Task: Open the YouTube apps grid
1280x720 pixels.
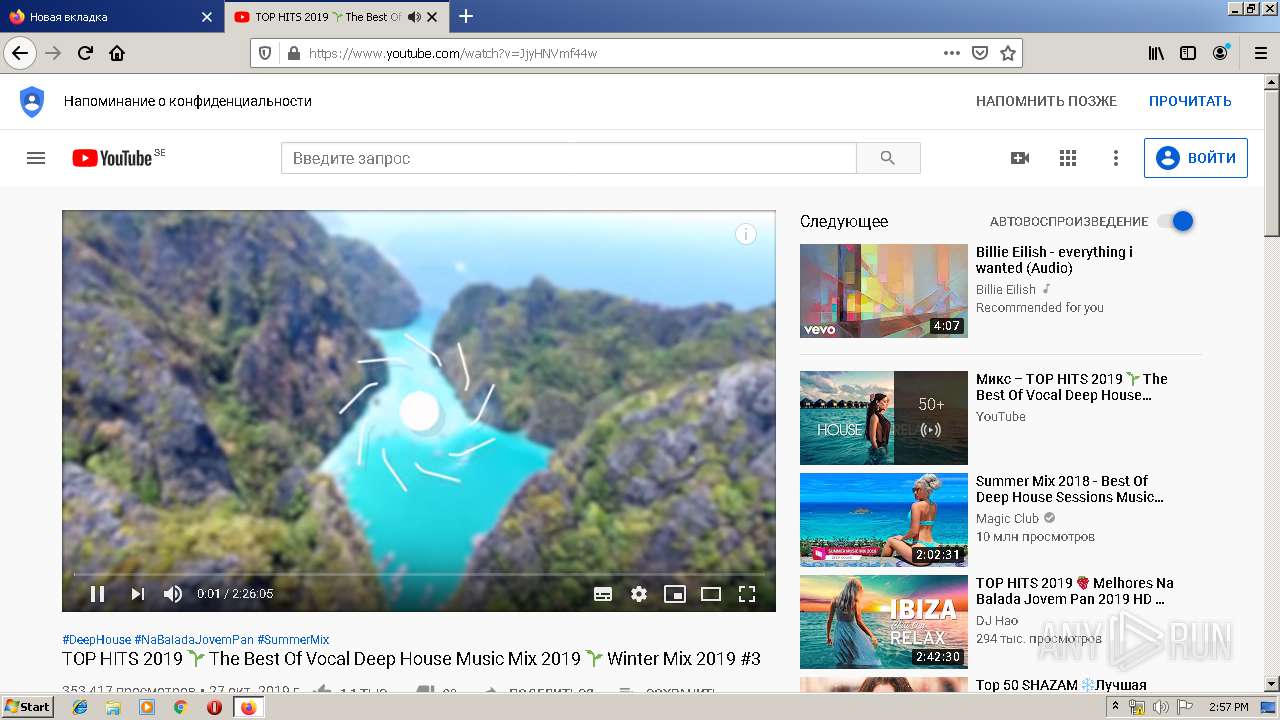Action: [x=1068, y=158]
